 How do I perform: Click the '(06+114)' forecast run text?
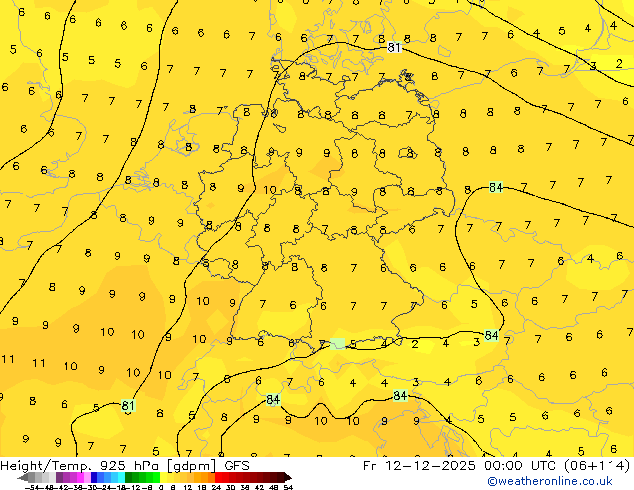[598, 466]
